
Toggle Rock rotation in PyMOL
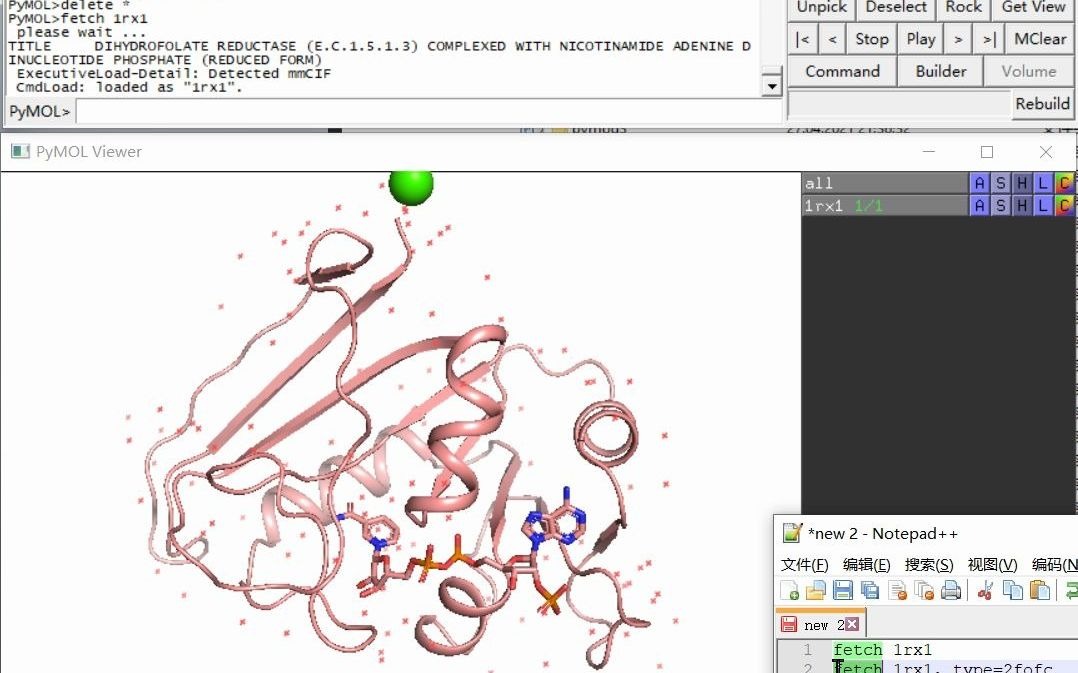click(x=963, y=7)
